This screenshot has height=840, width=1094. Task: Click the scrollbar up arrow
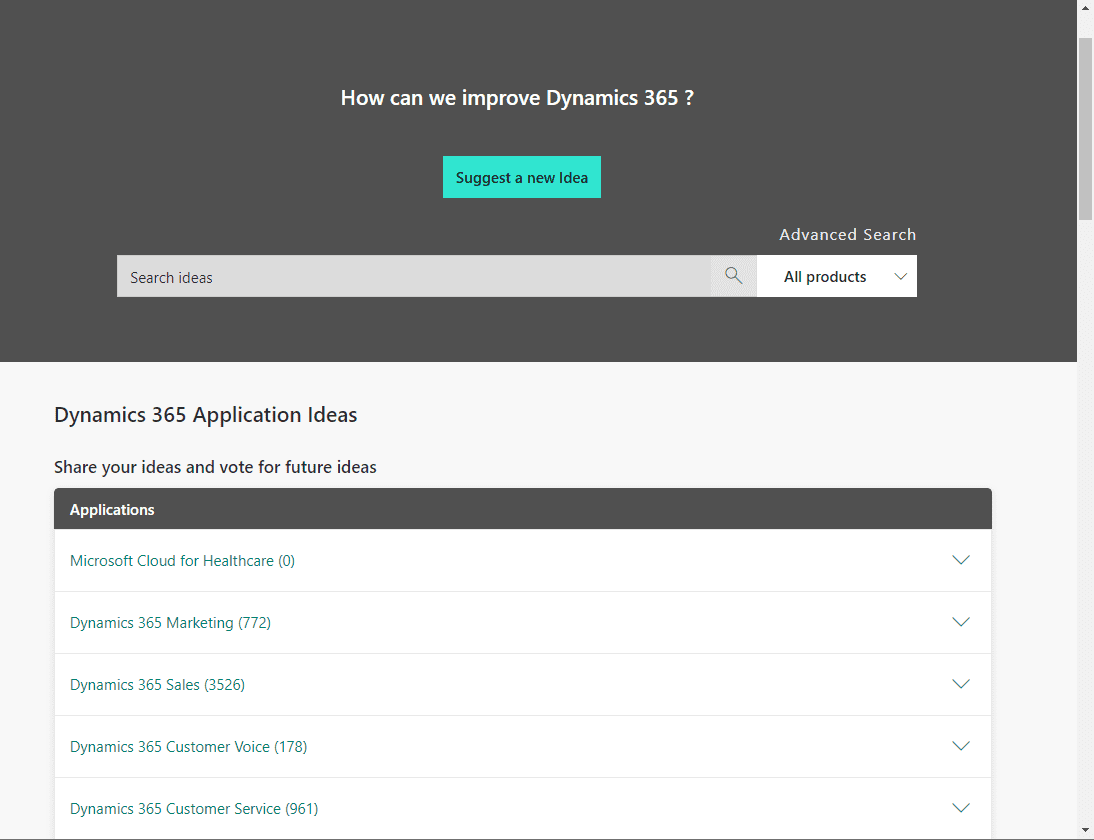pyautogui.click(x=1085, y=8)
